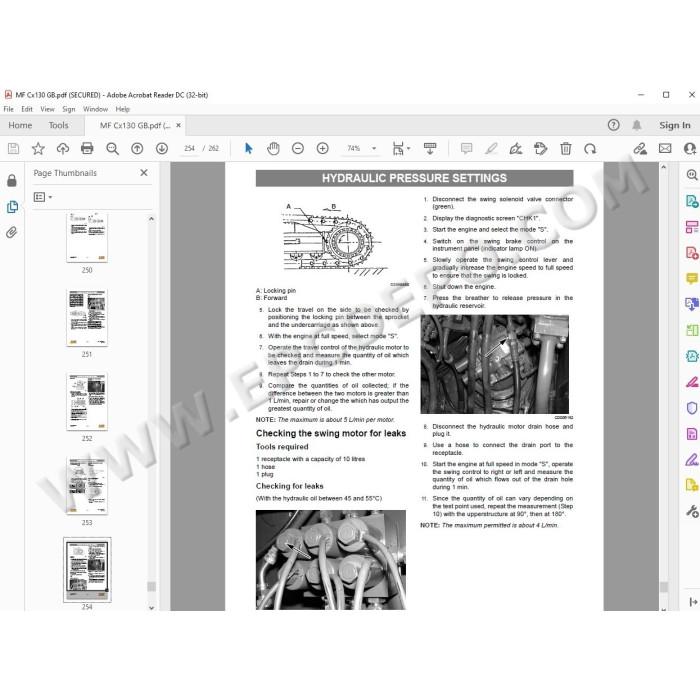Zoom out with the minus icon

coord(298,148)
